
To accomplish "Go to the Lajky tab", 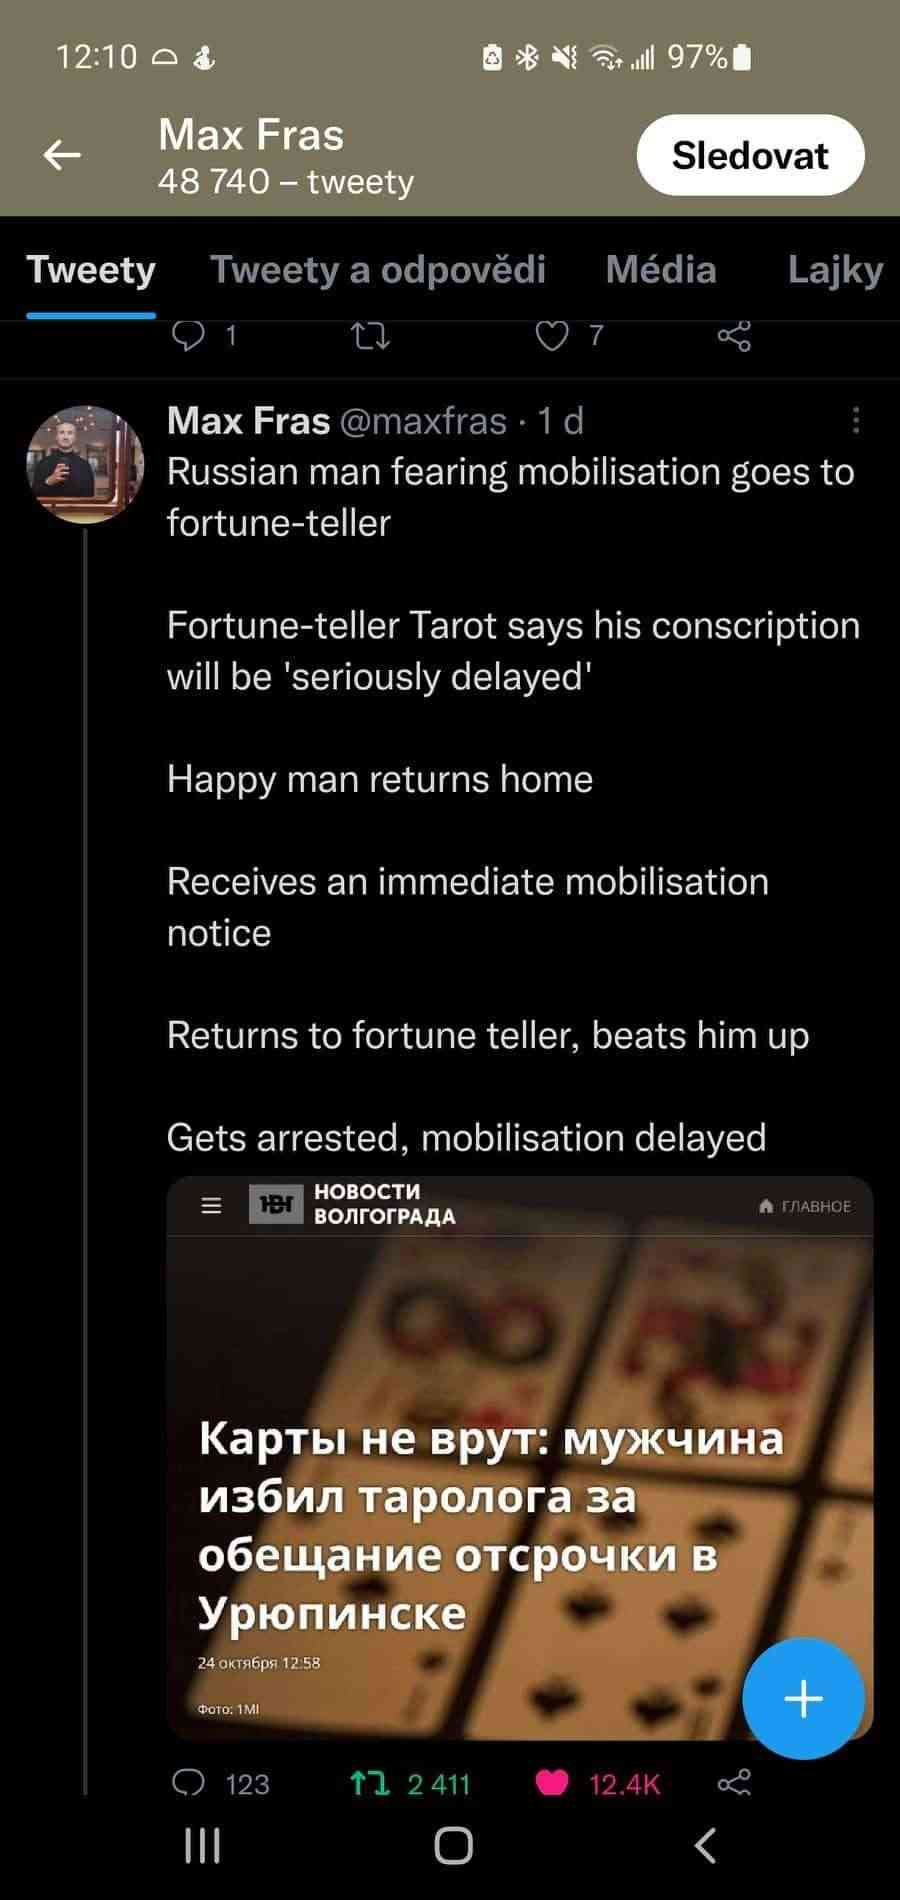I will pos(836,270).
